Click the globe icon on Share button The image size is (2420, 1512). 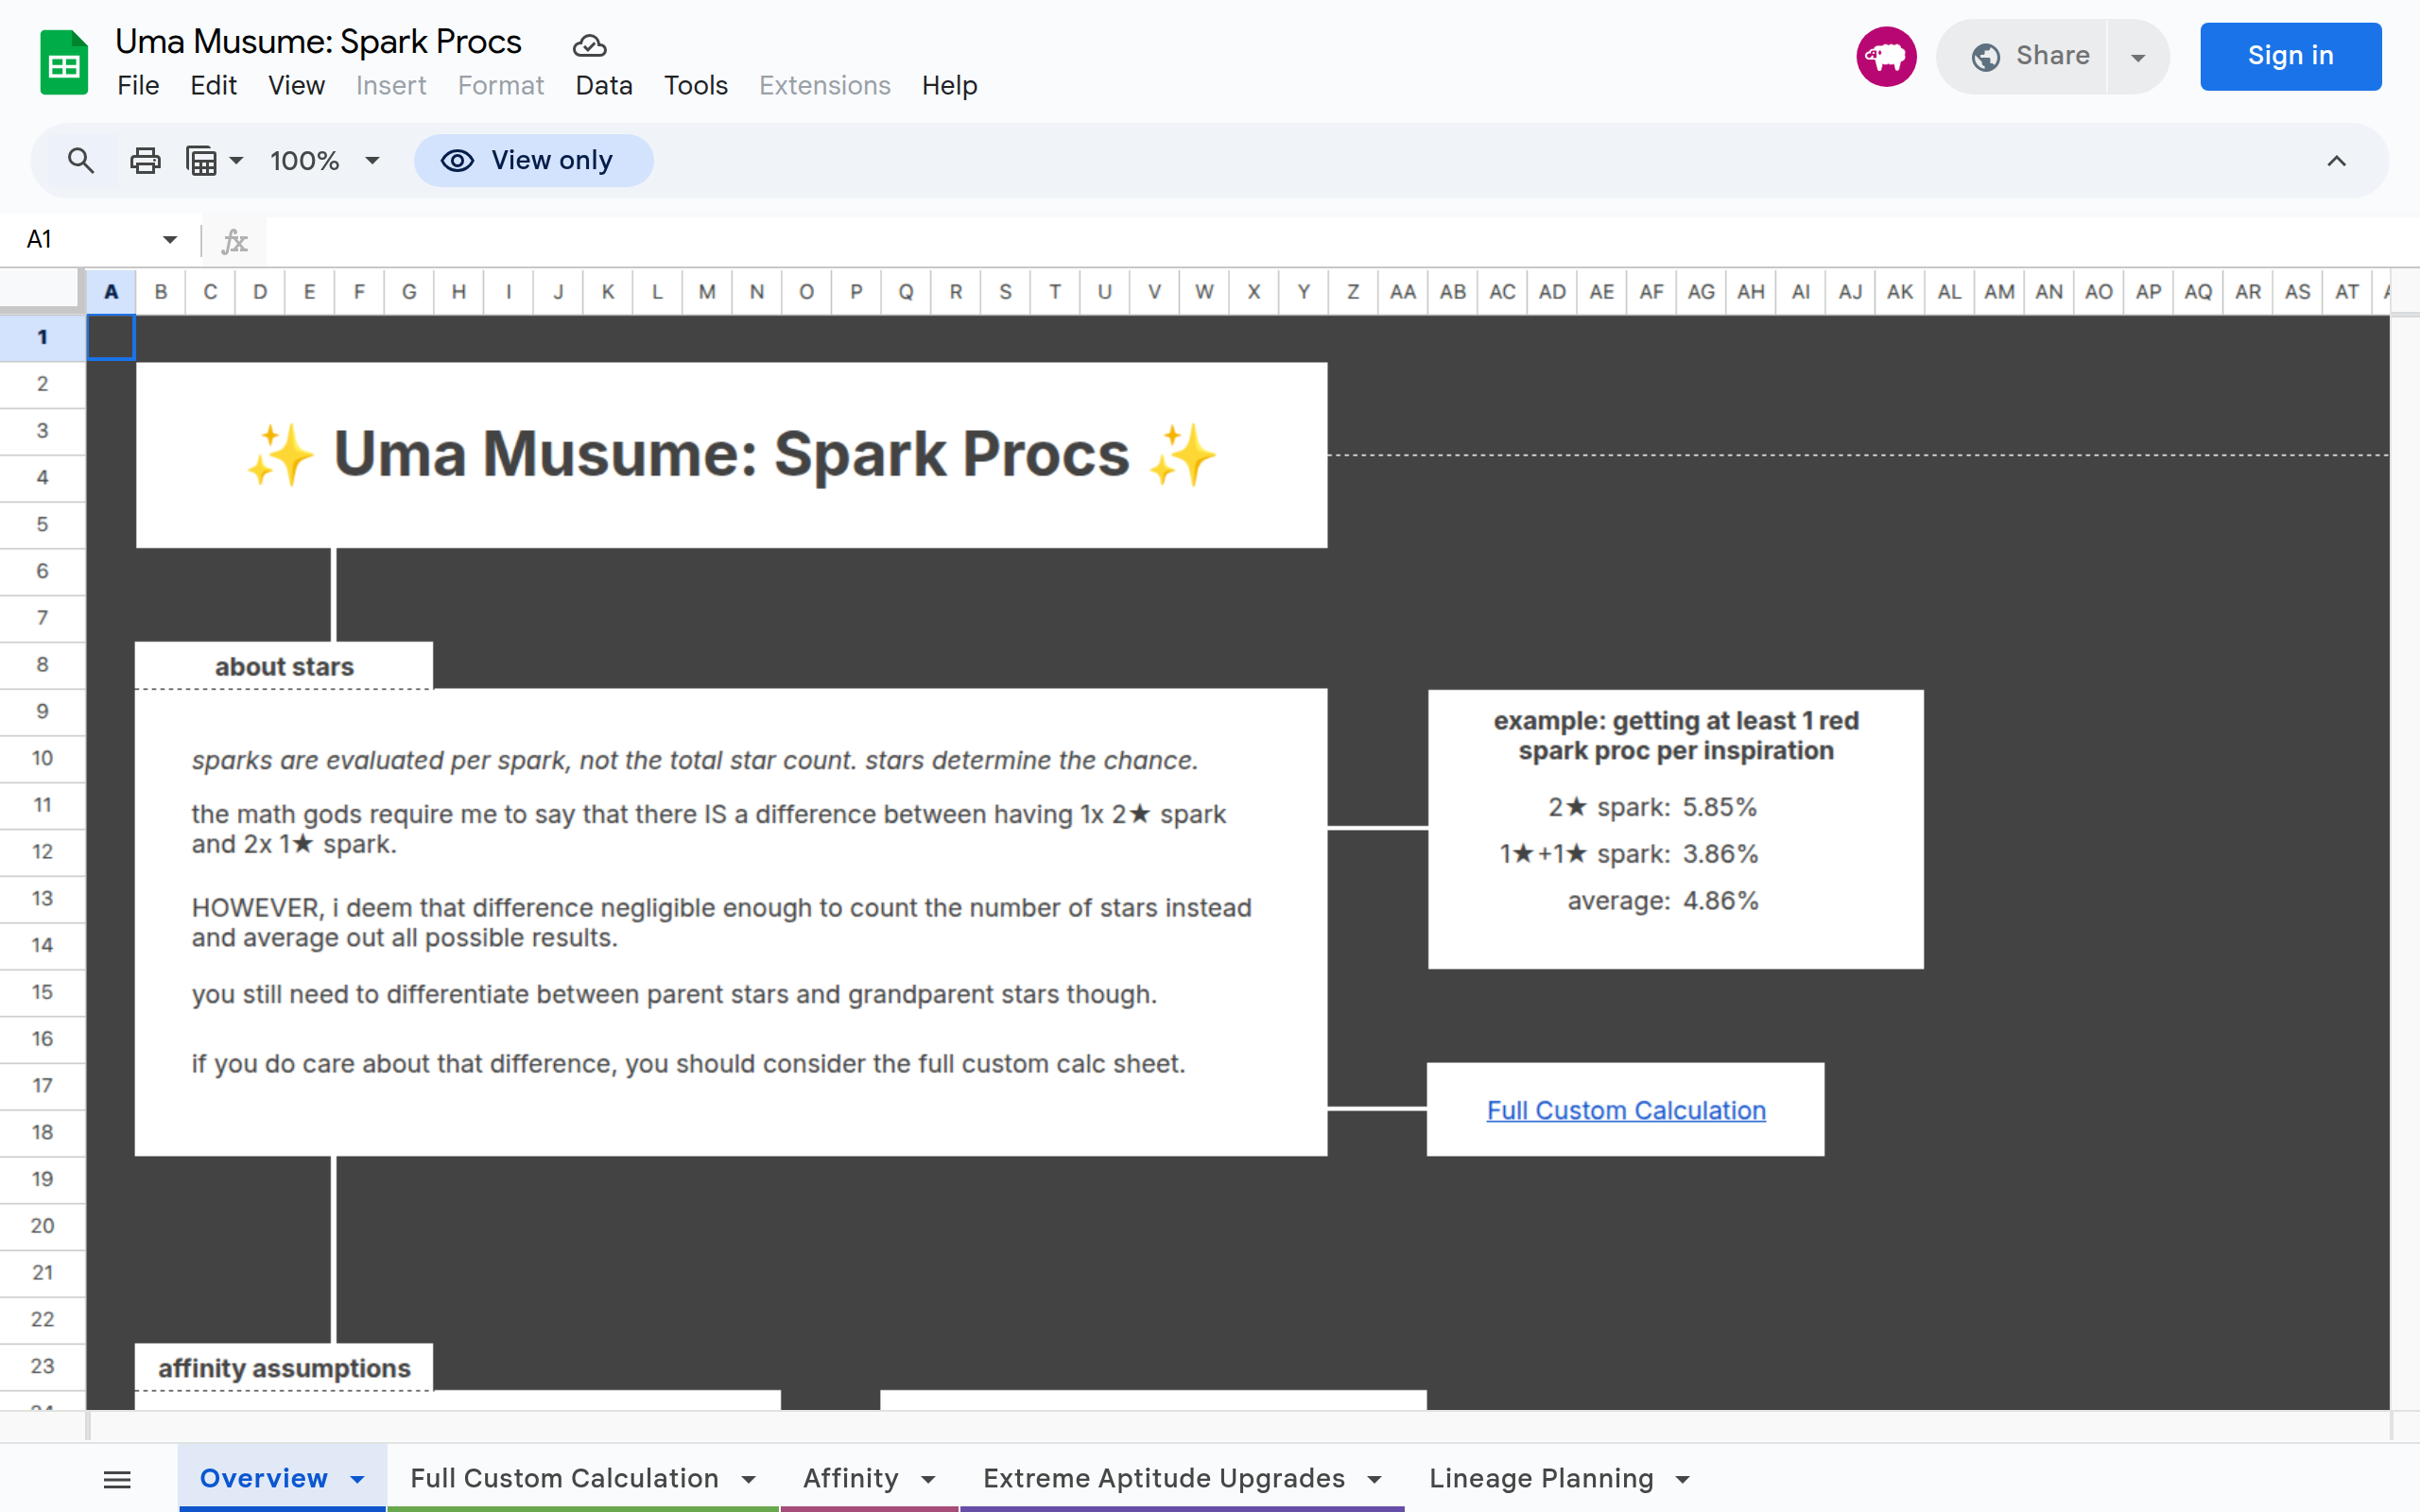pos(1985,57)
